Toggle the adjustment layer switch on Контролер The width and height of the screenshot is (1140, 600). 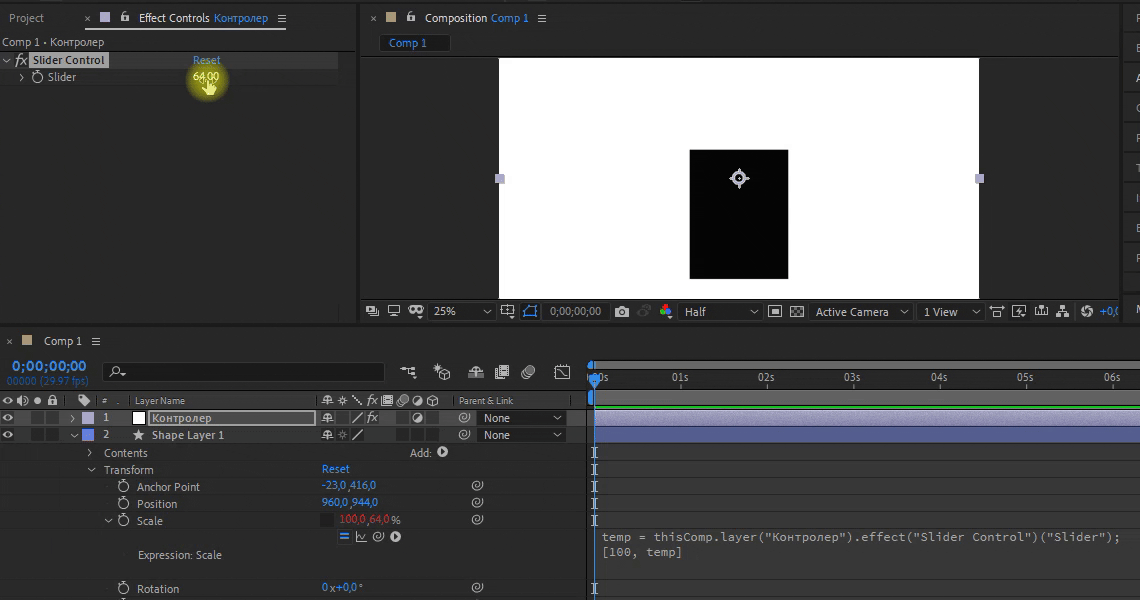(417, 418)
